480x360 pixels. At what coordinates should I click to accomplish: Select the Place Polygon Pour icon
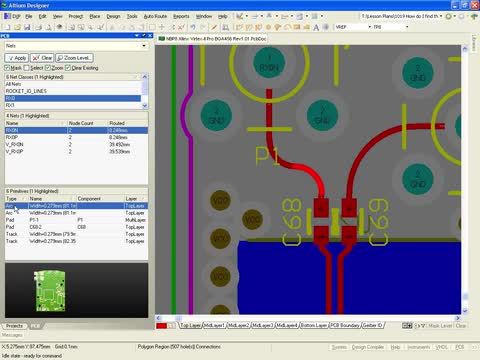click(x=306, y=27)
